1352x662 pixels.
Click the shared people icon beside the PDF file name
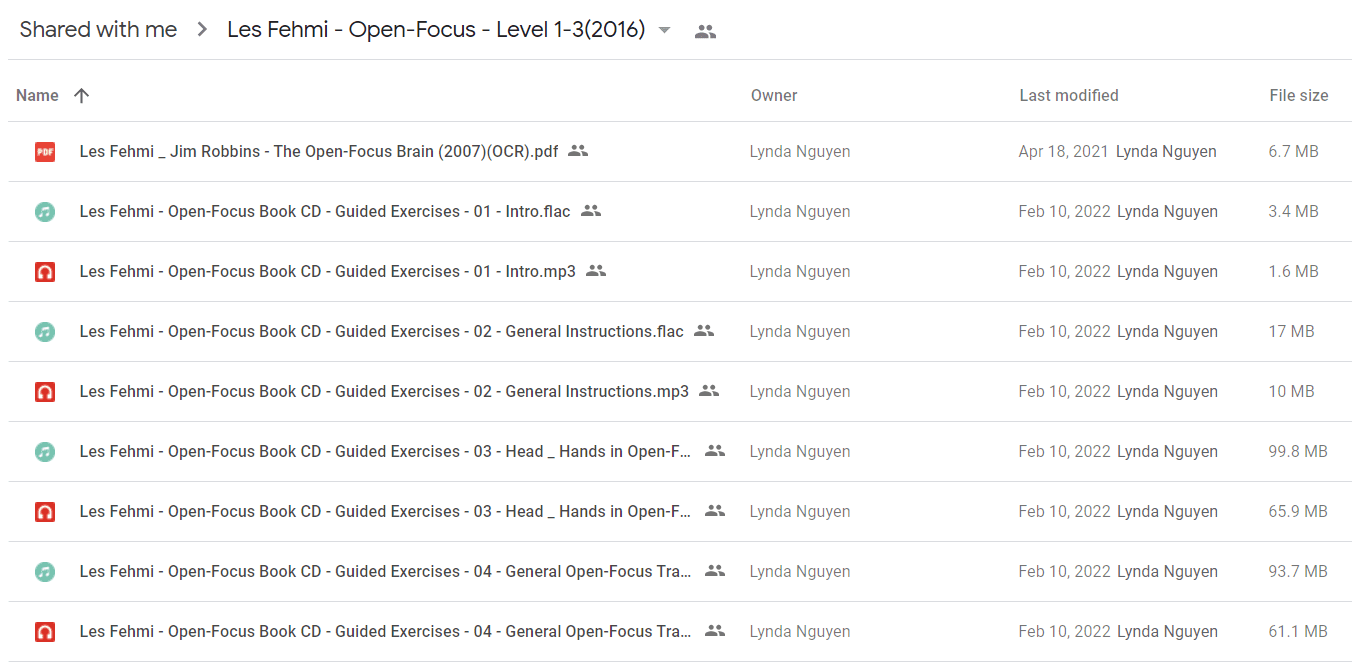pos(578,151)
